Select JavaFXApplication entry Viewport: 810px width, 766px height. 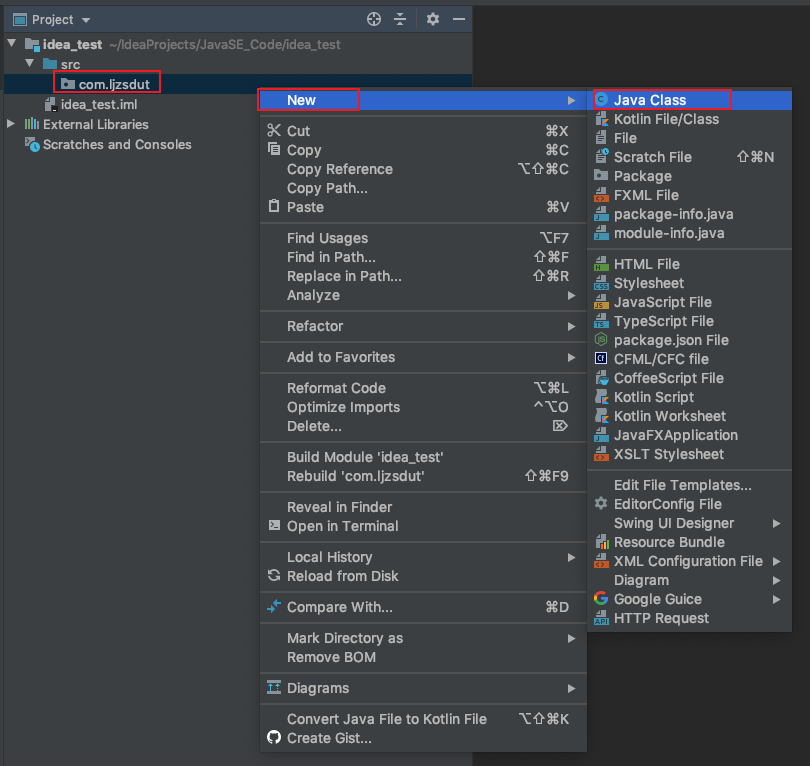(x=690, y=435)
